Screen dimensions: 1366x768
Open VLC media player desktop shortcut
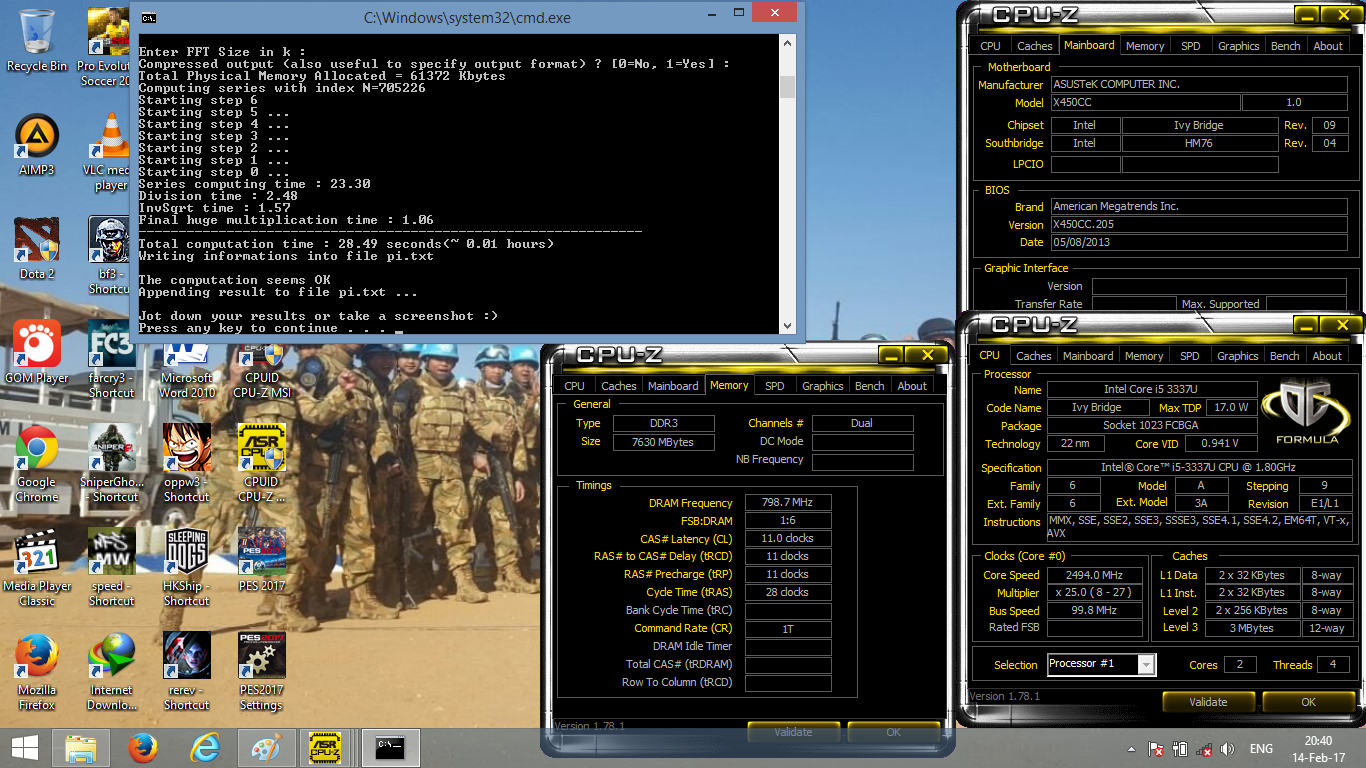[111, 152]
